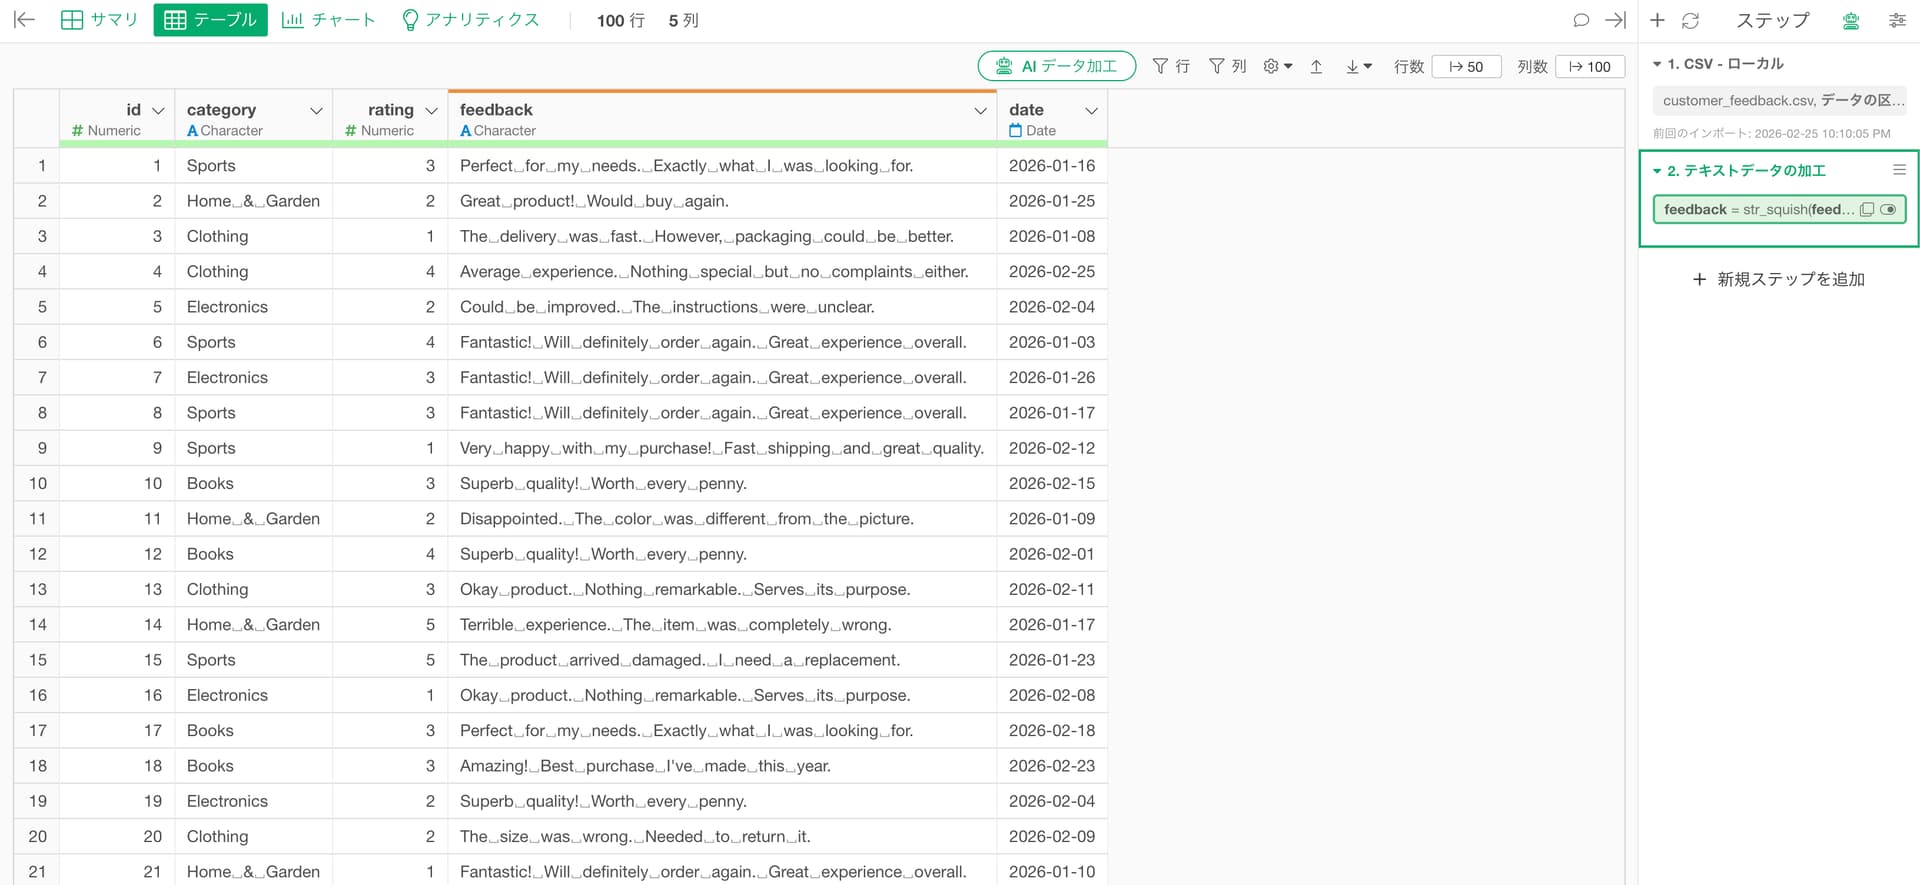Viewport: 1920px width, 885px height.
Task: Switch to the チャート tab
Action: click(329, 20)
